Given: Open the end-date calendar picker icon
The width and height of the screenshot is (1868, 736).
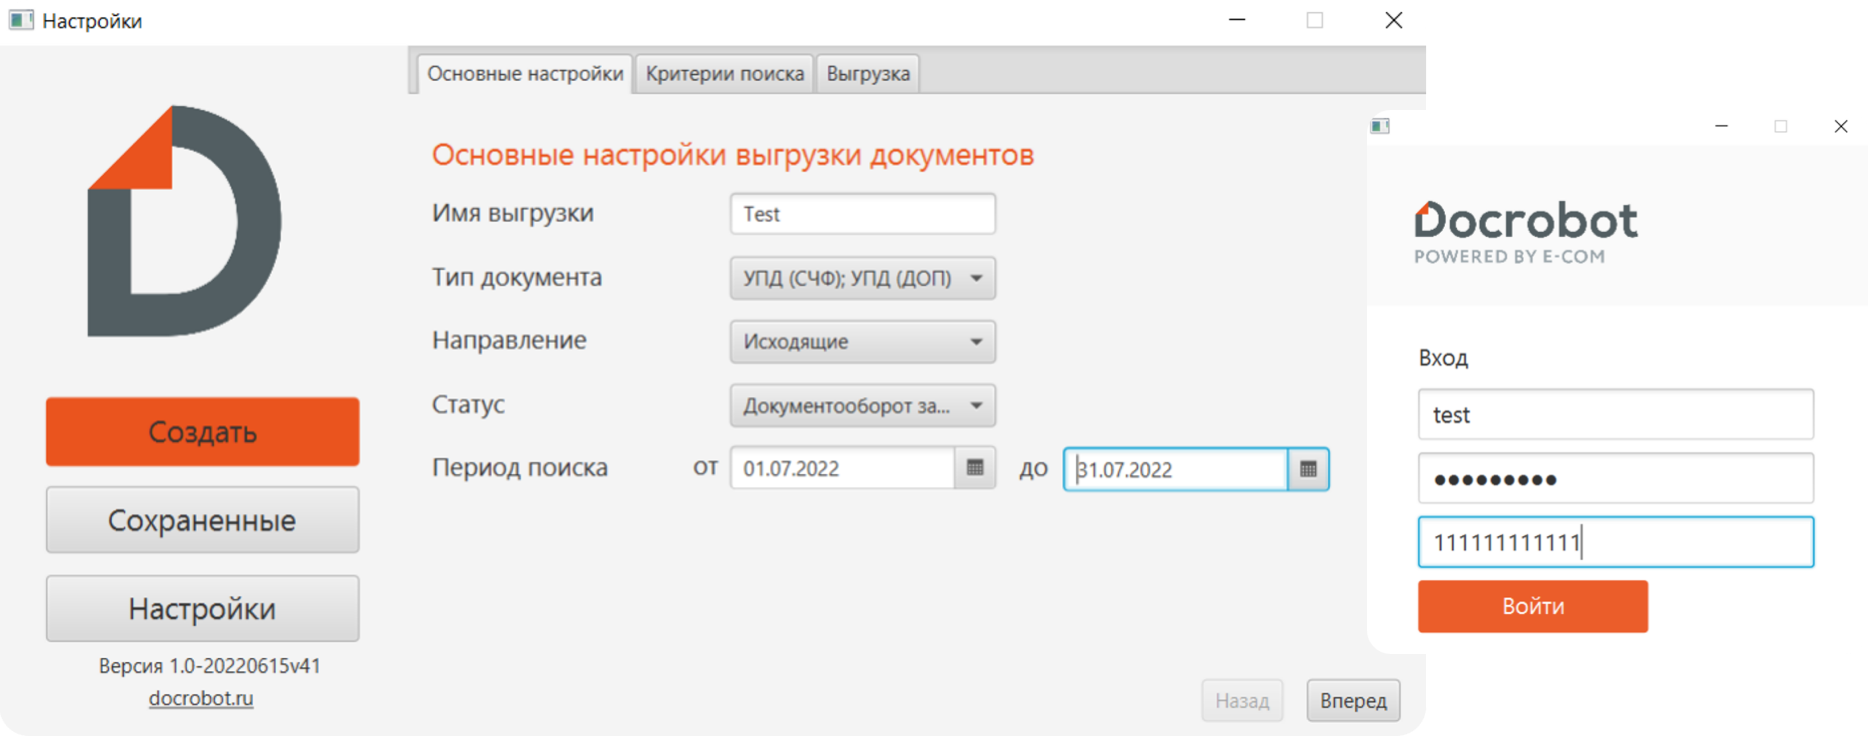Looking at the screenshot, I should coord(1308,469).
